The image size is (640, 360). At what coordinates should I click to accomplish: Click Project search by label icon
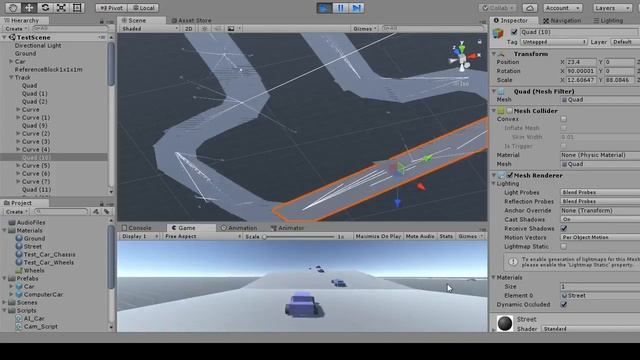click(x=107, y=211)
